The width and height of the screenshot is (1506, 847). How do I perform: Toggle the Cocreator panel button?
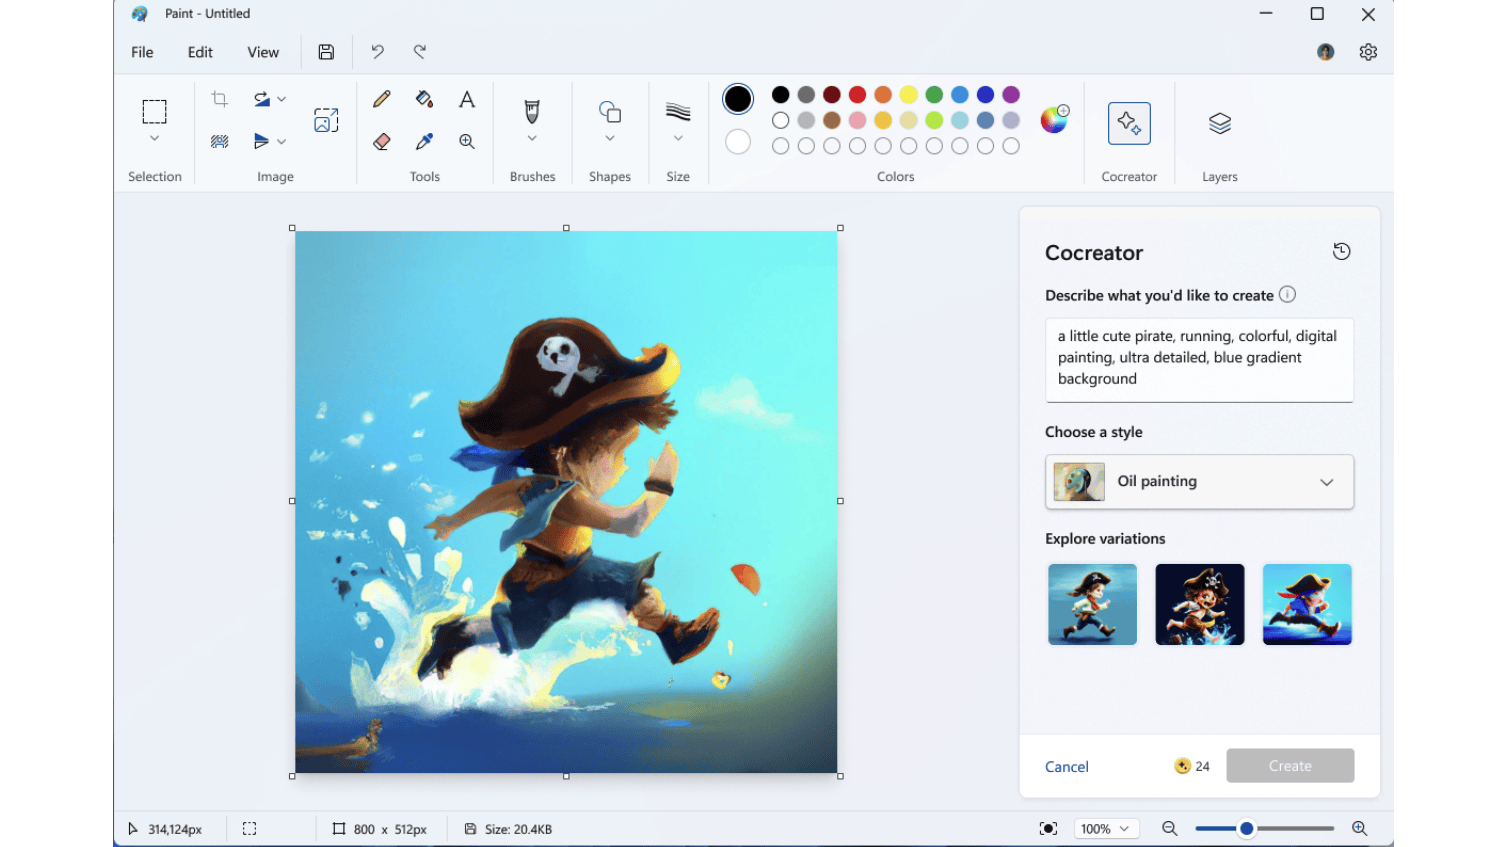click(x=1129, y=124)
